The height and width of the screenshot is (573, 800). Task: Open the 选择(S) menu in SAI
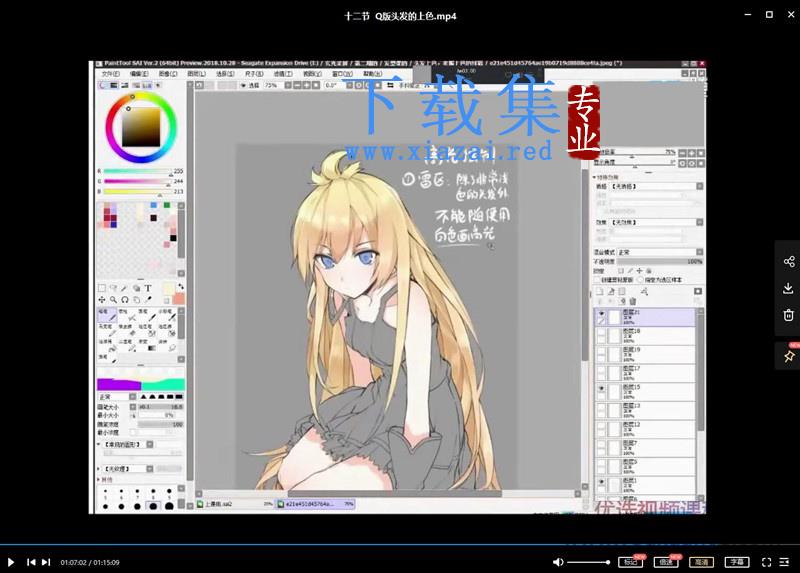coord(225,74)
